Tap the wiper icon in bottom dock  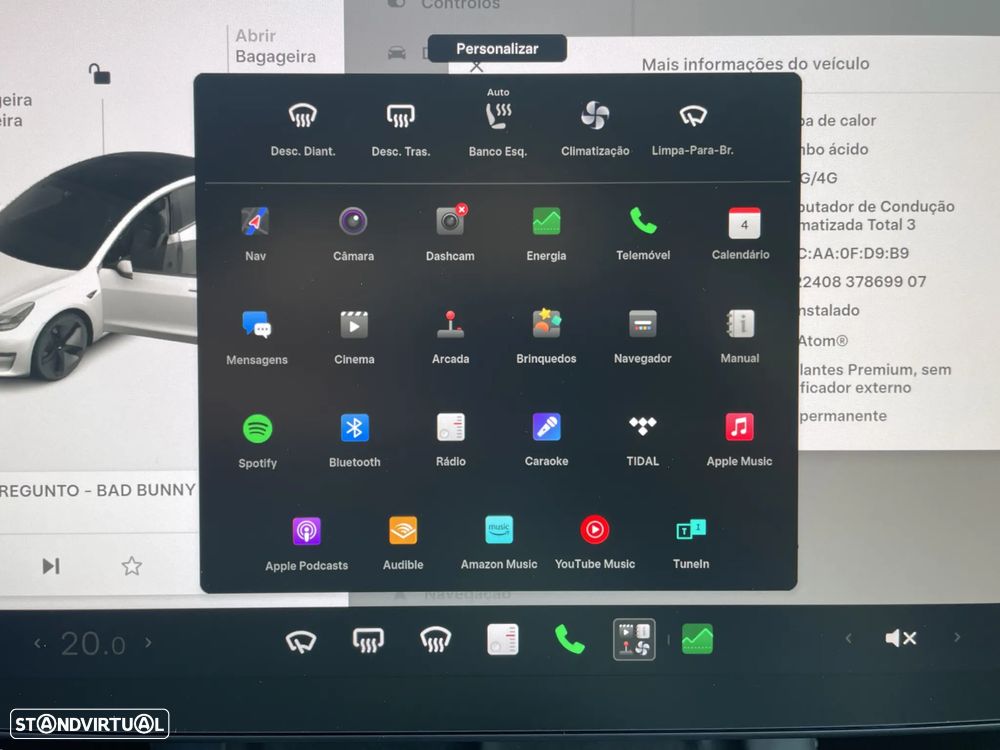pyautogui.click(x=301, y=640)
